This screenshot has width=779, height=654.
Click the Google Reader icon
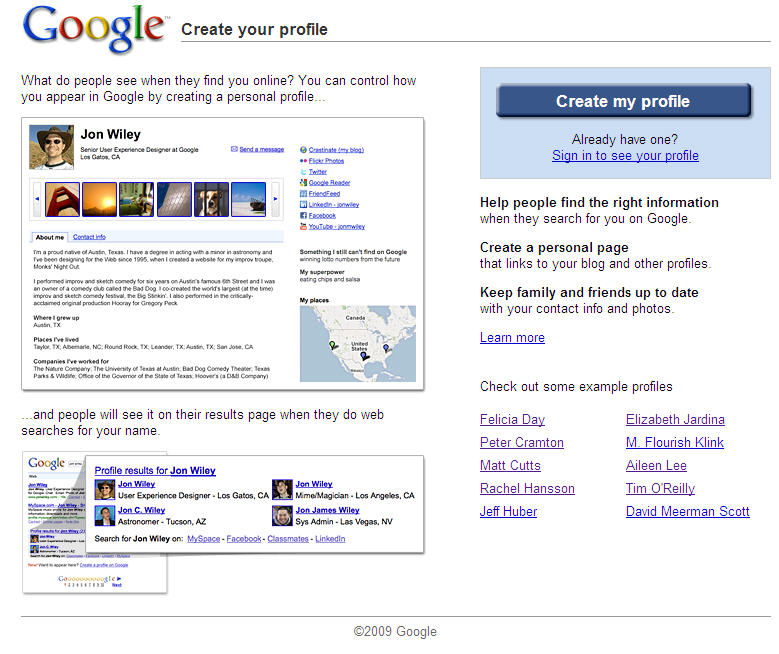tap(303, 182)
